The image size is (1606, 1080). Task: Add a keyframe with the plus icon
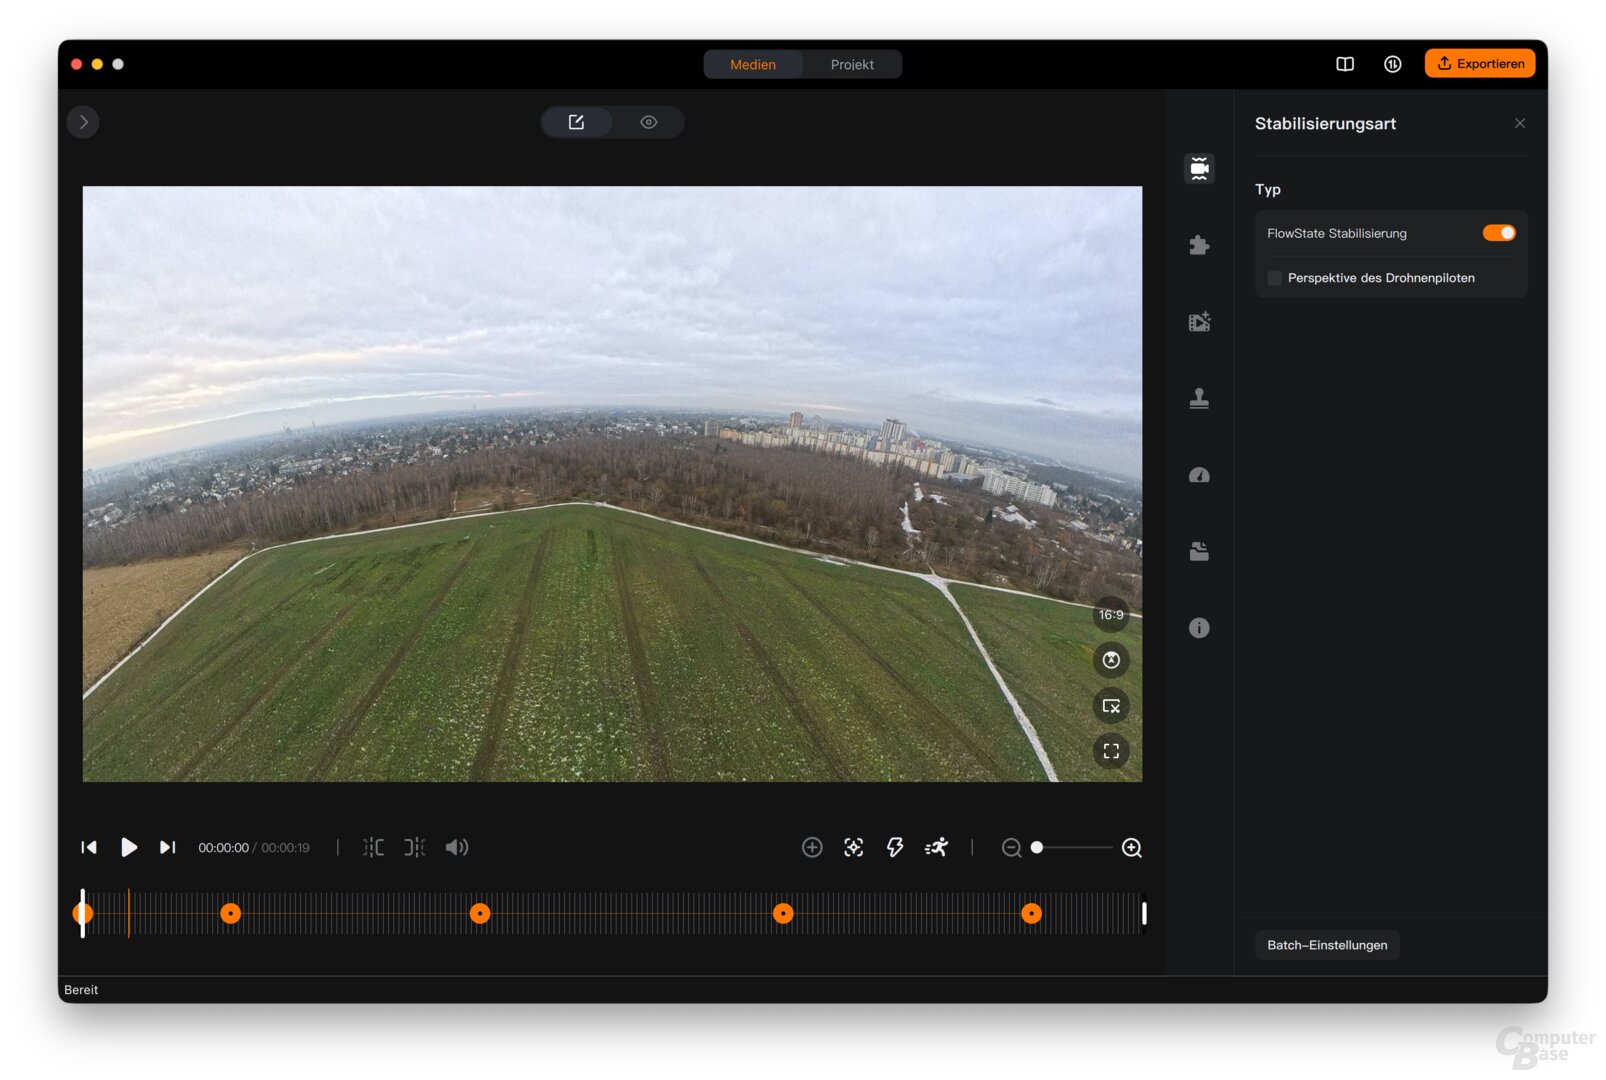(x=811, y=848)
